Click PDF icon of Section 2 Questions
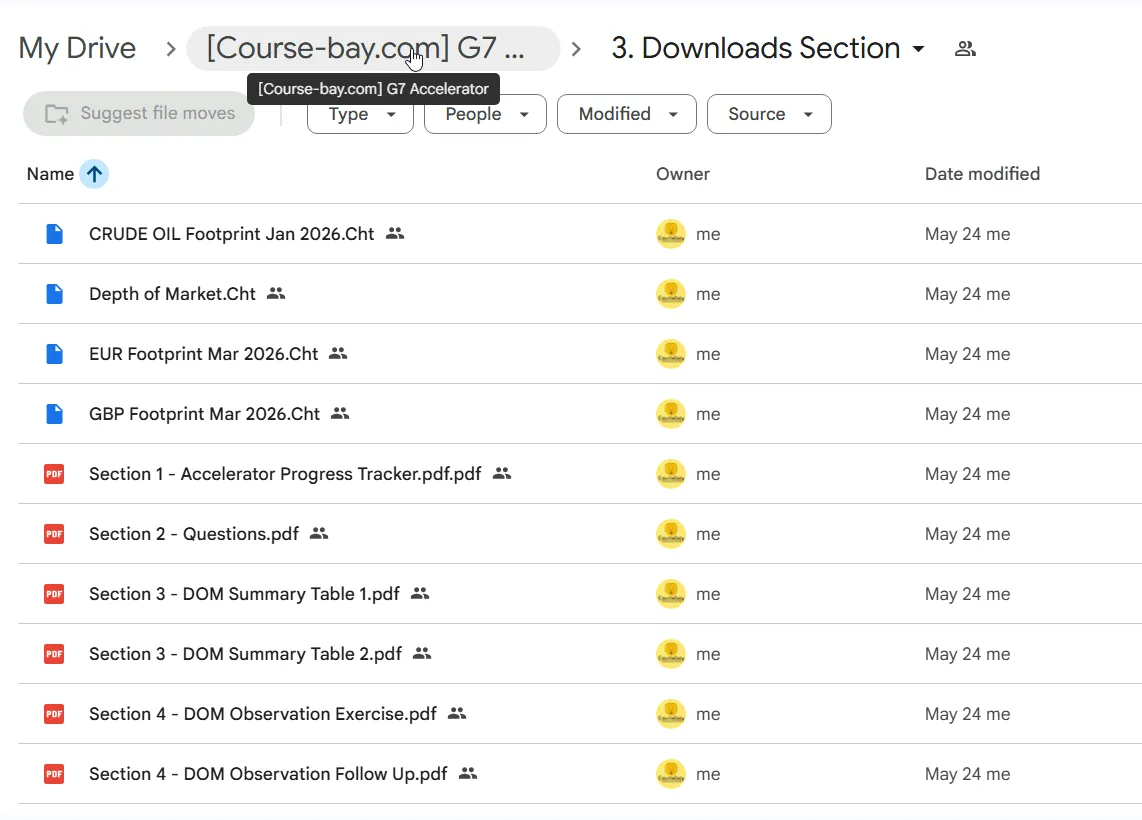Viewport: 1142px width, 820px height. (54, 534)
